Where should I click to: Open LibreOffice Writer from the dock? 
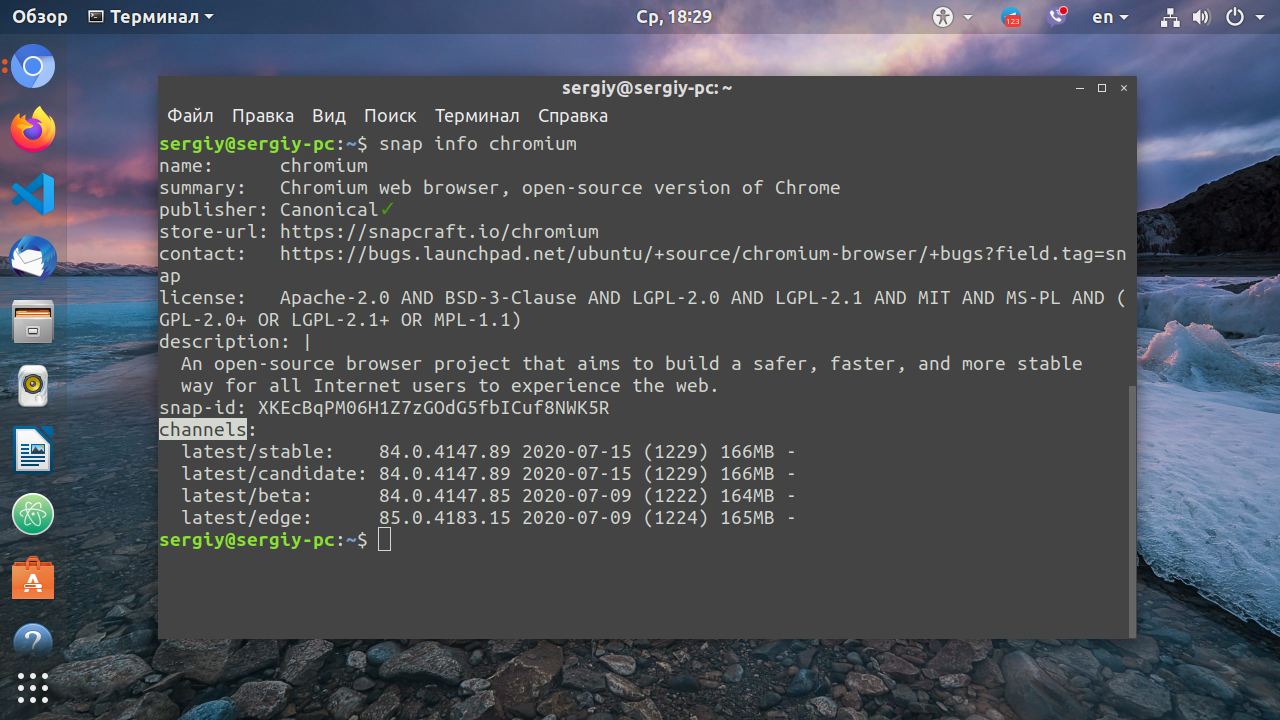(33, 450)
